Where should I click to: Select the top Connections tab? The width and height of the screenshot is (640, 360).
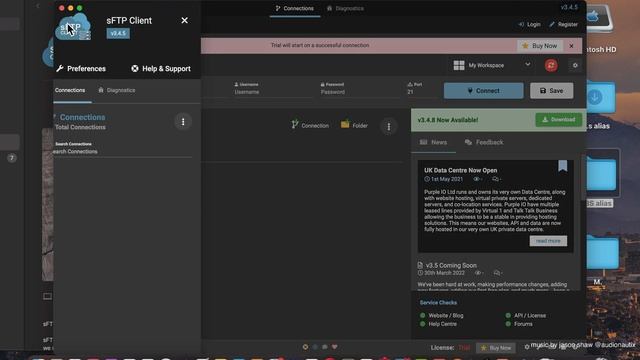pyautogui.click(x=295, y=8)
